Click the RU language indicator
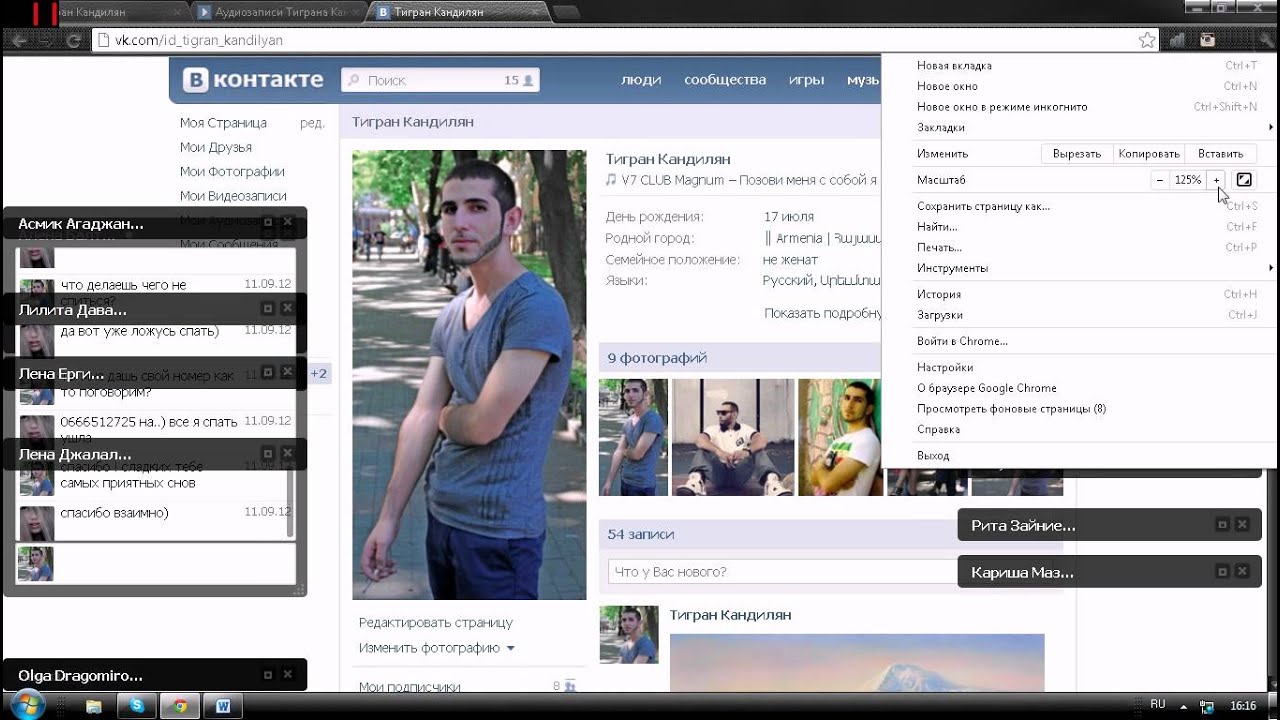 click(1157, 704)
